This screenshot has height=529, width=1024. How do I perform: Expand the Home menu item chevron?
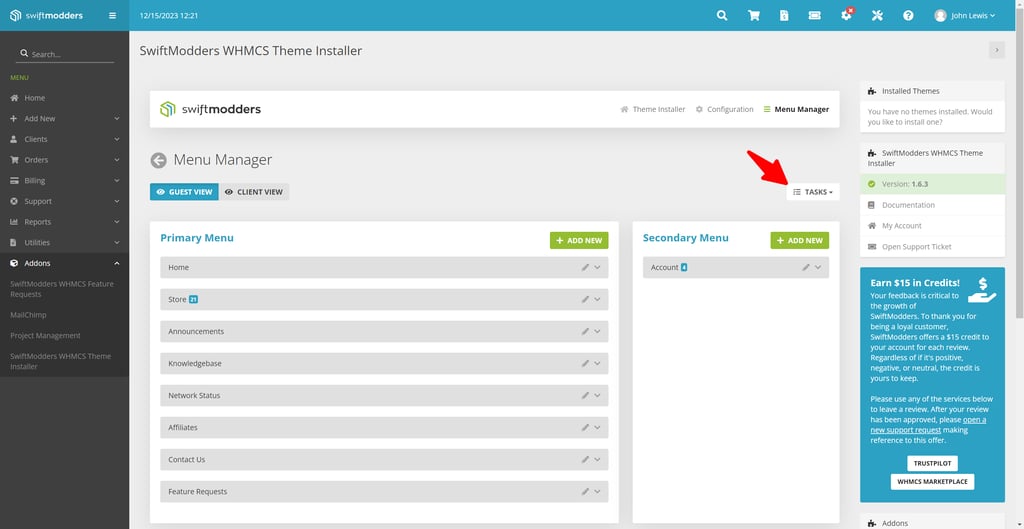(x=597, y=267)
